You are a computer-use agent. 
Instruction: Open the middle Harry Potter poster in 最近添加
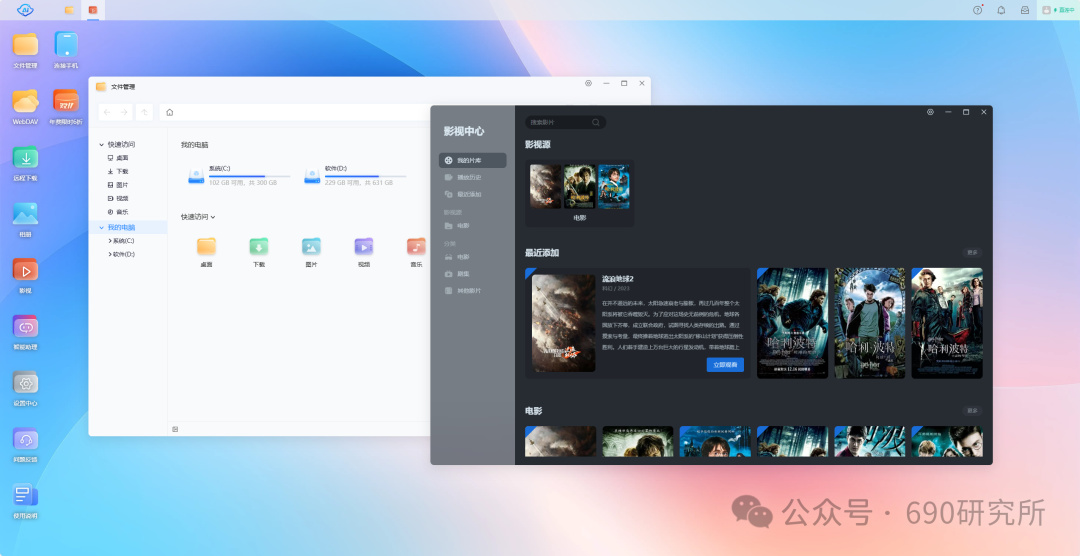click(x=870, y=323)
